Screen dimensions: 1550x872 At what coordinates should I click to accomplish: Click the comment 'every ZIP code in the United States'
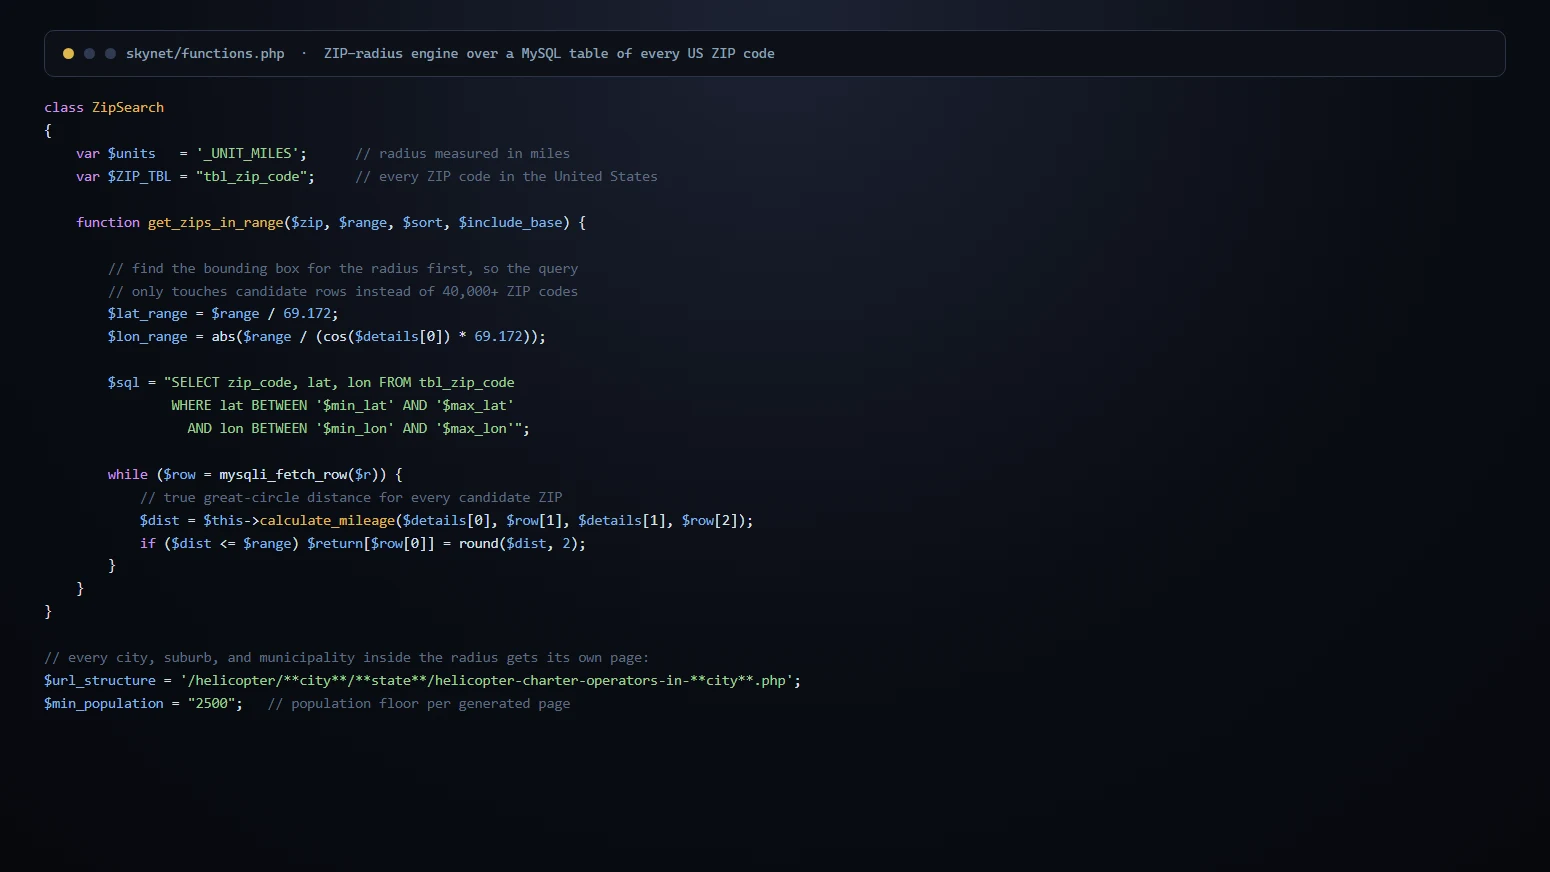click(507, 176)
